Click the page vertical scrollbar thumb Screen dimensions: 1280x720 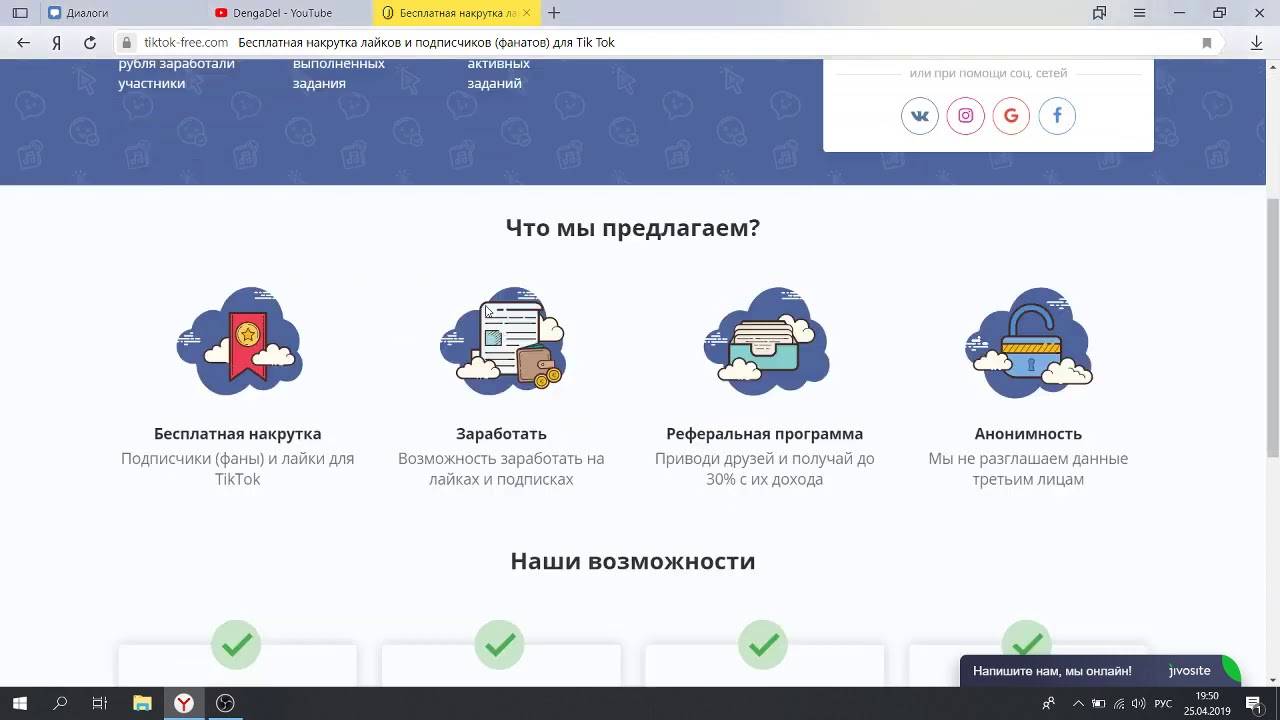(1273, 327)
